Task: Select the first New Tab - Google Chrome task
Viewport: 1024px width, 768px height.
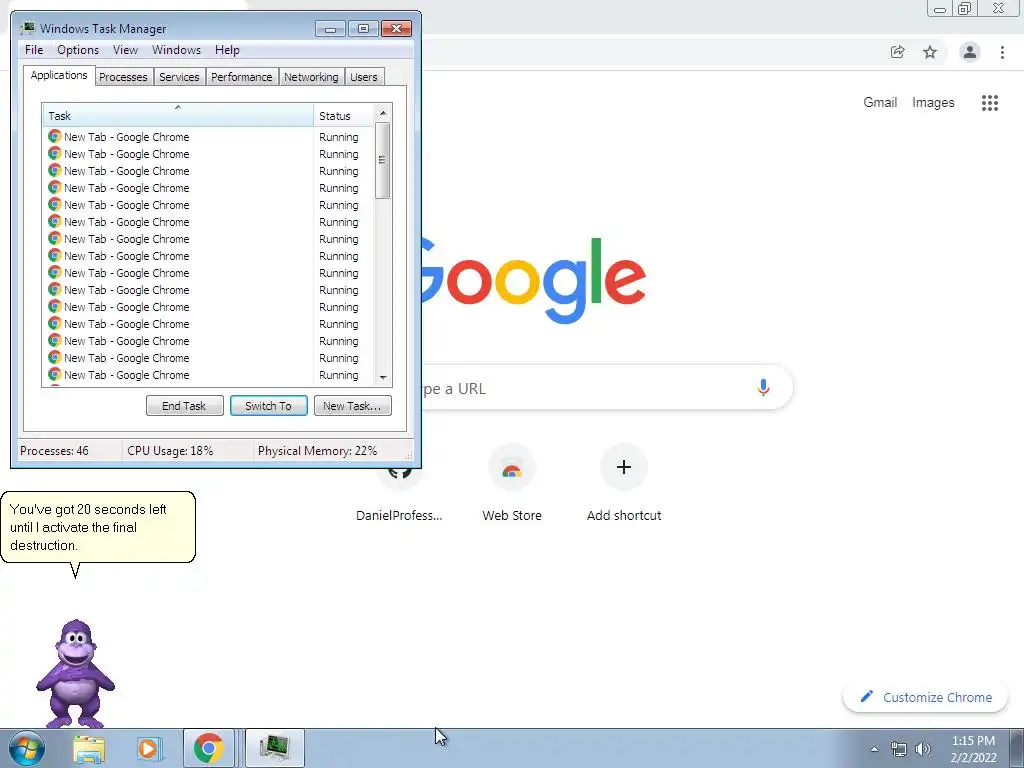Action: pyautogui.click(x=209, y=137)
